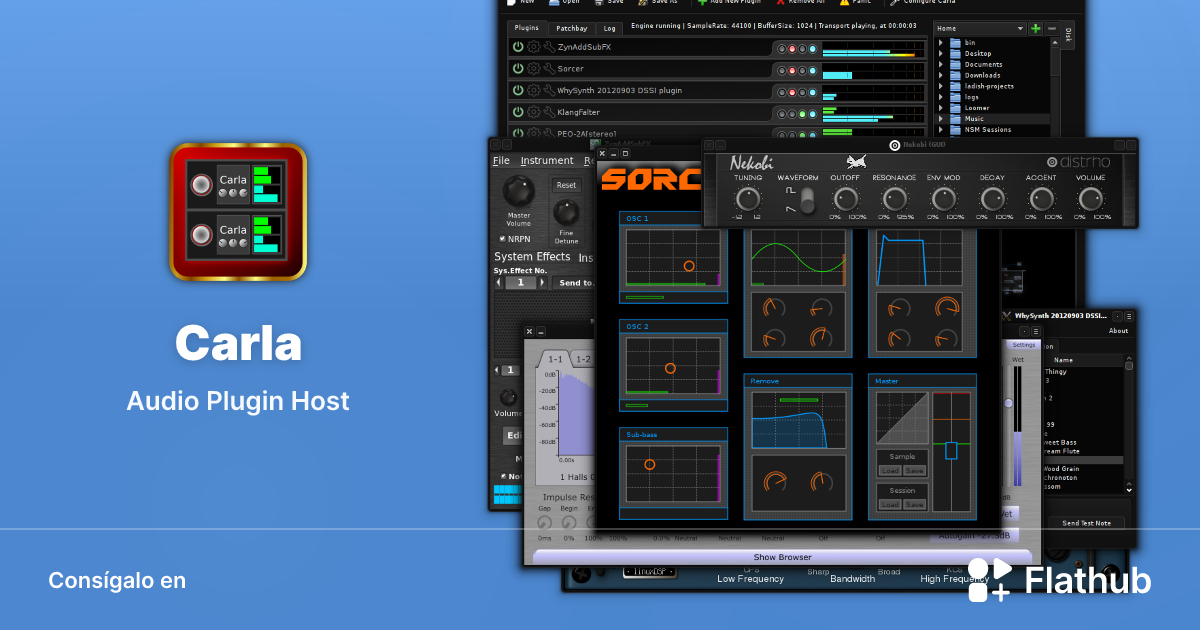Open the Instrument menu

[x=546, y=161]
